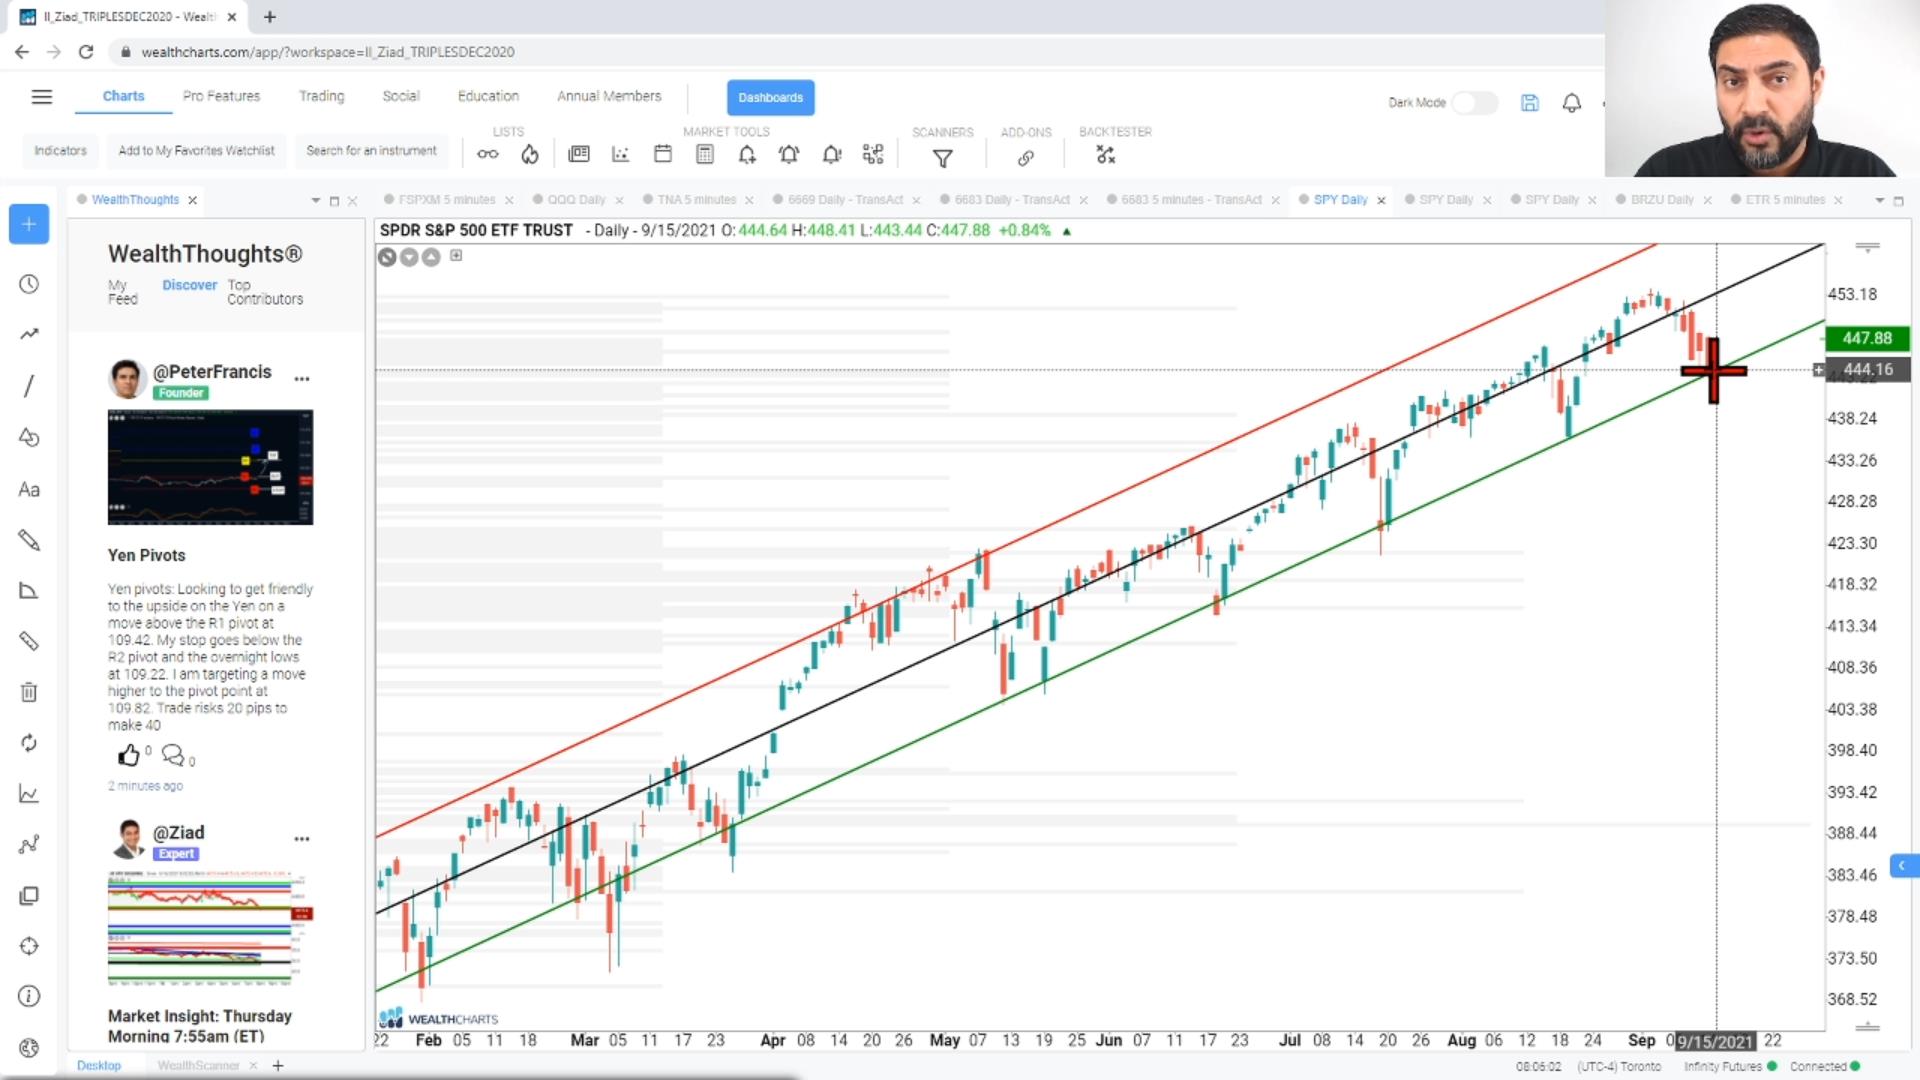This screenshot has width=1920, height=1080.
Task: Click the trash delete drawings icon
Action: click(x=29, y=692)
